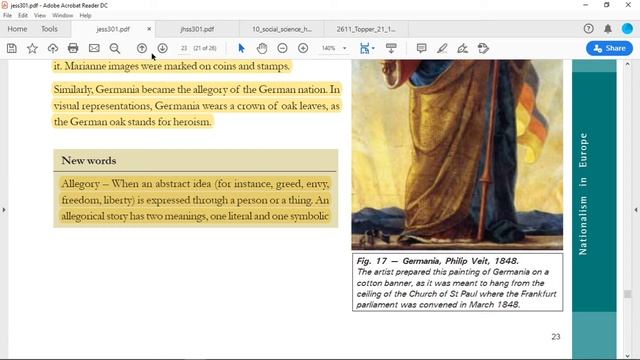Click the highlighted 'Similarly, Germania became the allegory' sentence

196,105
